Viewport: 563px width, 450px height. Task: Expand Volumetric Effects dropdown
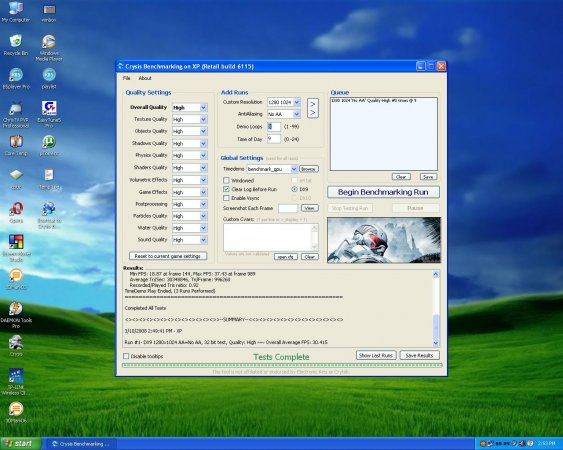pos(204,180)
